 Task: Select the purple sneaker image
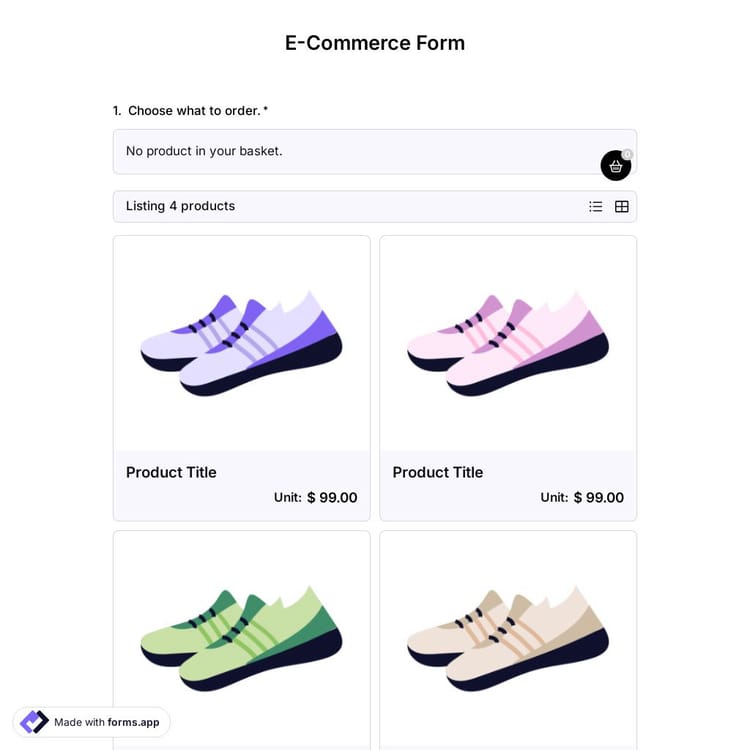click(241, 343)
